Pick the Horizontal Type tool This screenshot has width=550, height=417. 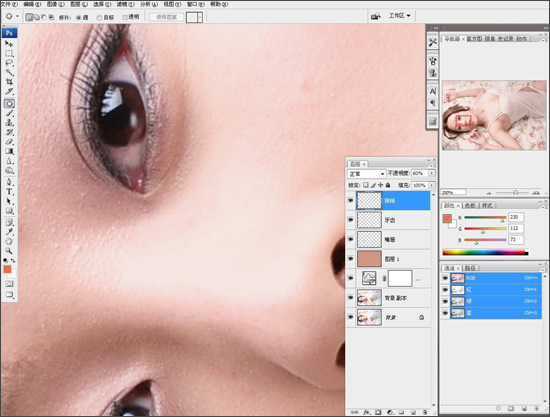coord(9,192)
